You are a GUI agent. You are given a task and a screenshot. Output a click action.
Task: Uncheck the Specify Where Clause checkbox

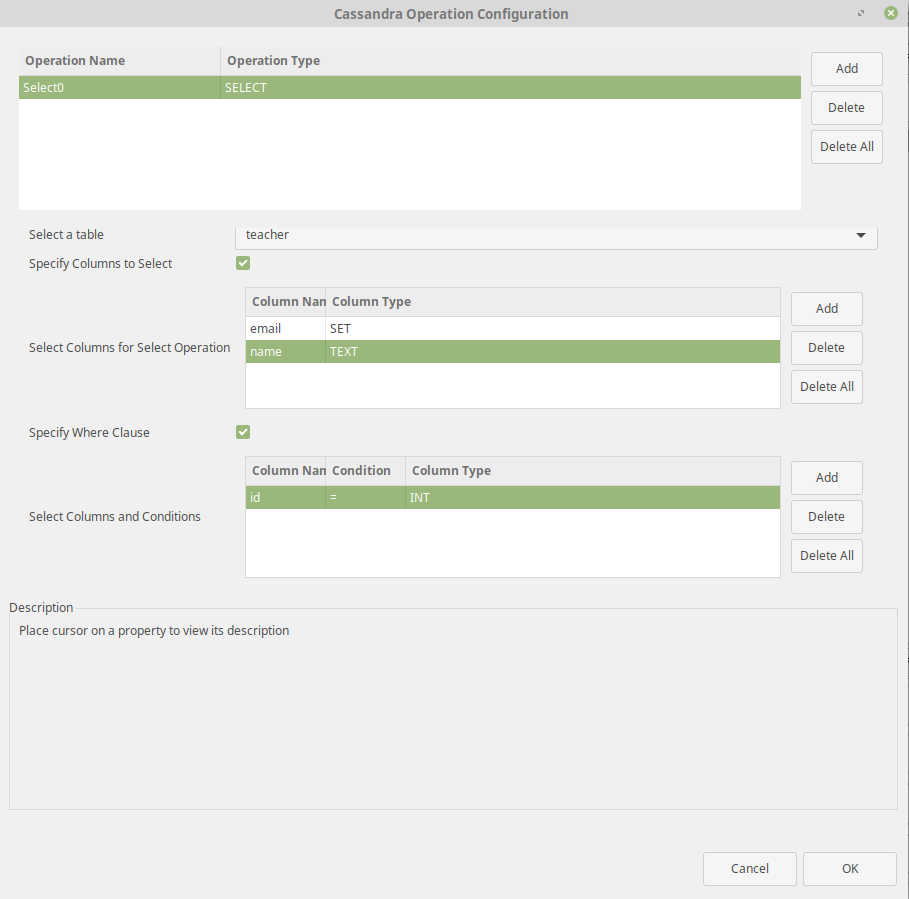[243, 432]
